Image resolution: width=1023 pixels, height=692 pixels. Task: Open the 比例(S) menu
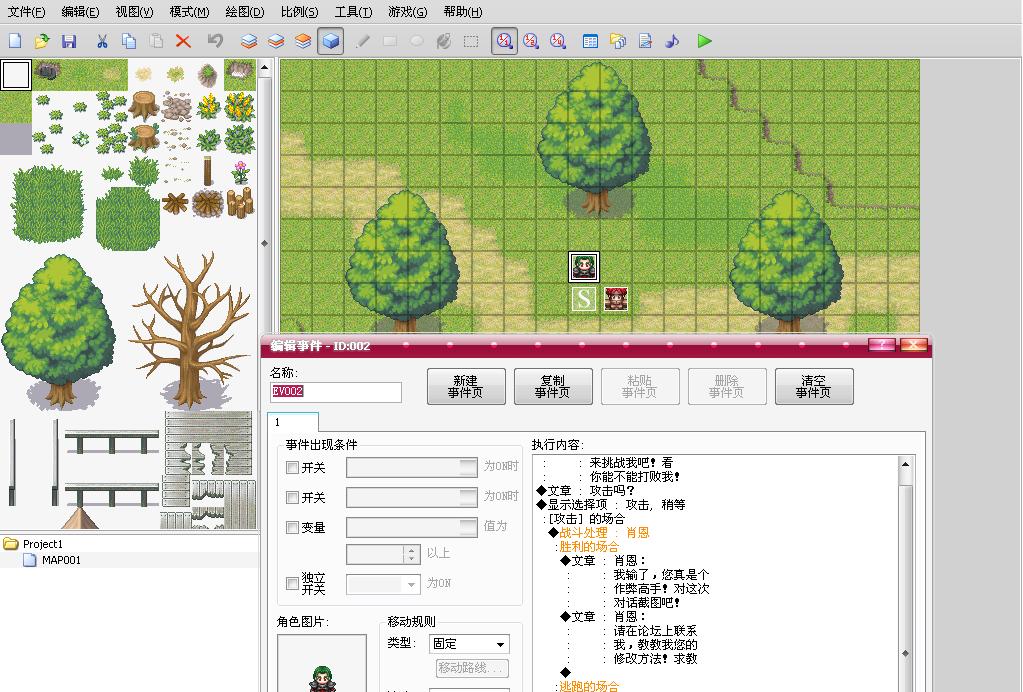(299, 12)
